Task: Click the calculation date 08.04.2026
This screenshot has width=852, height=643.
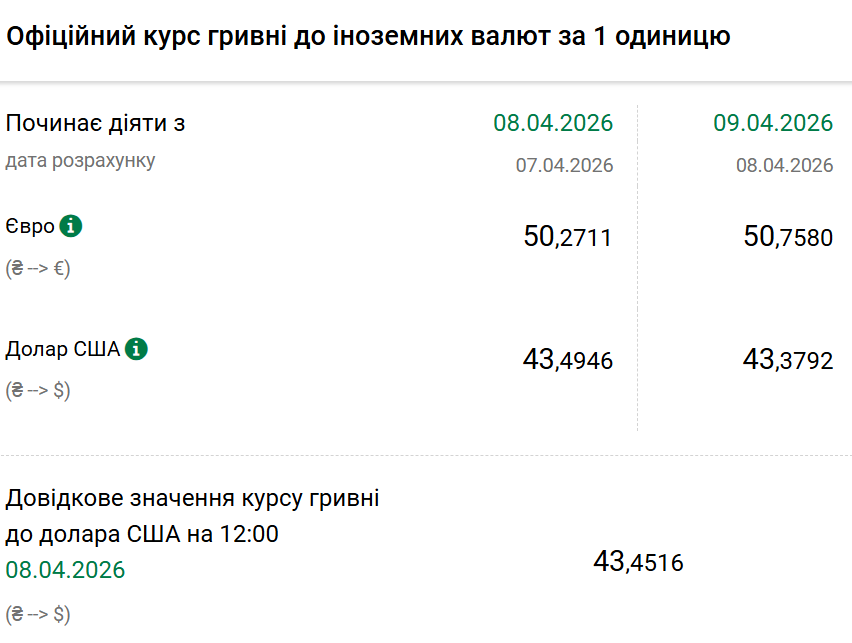Action: [x=785, y=165]
